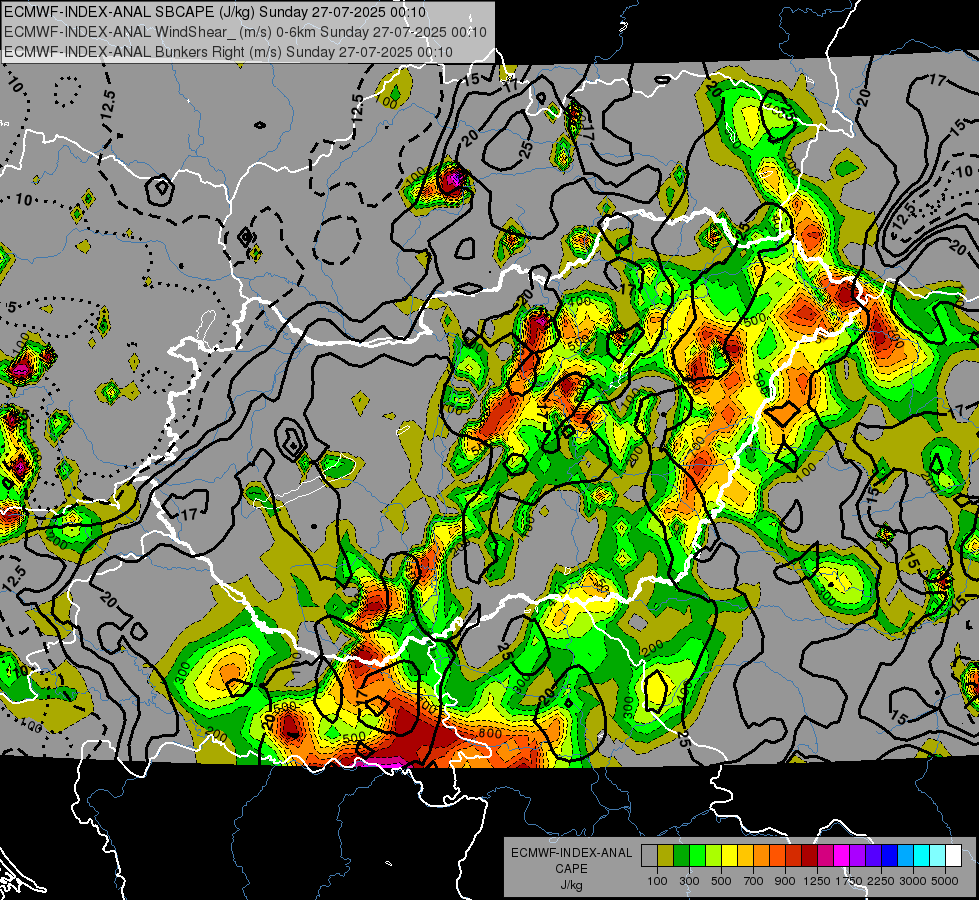Click the pure yellow legend swatch
The width and height of the screenshot is (979, 900).
coord(729,856)
